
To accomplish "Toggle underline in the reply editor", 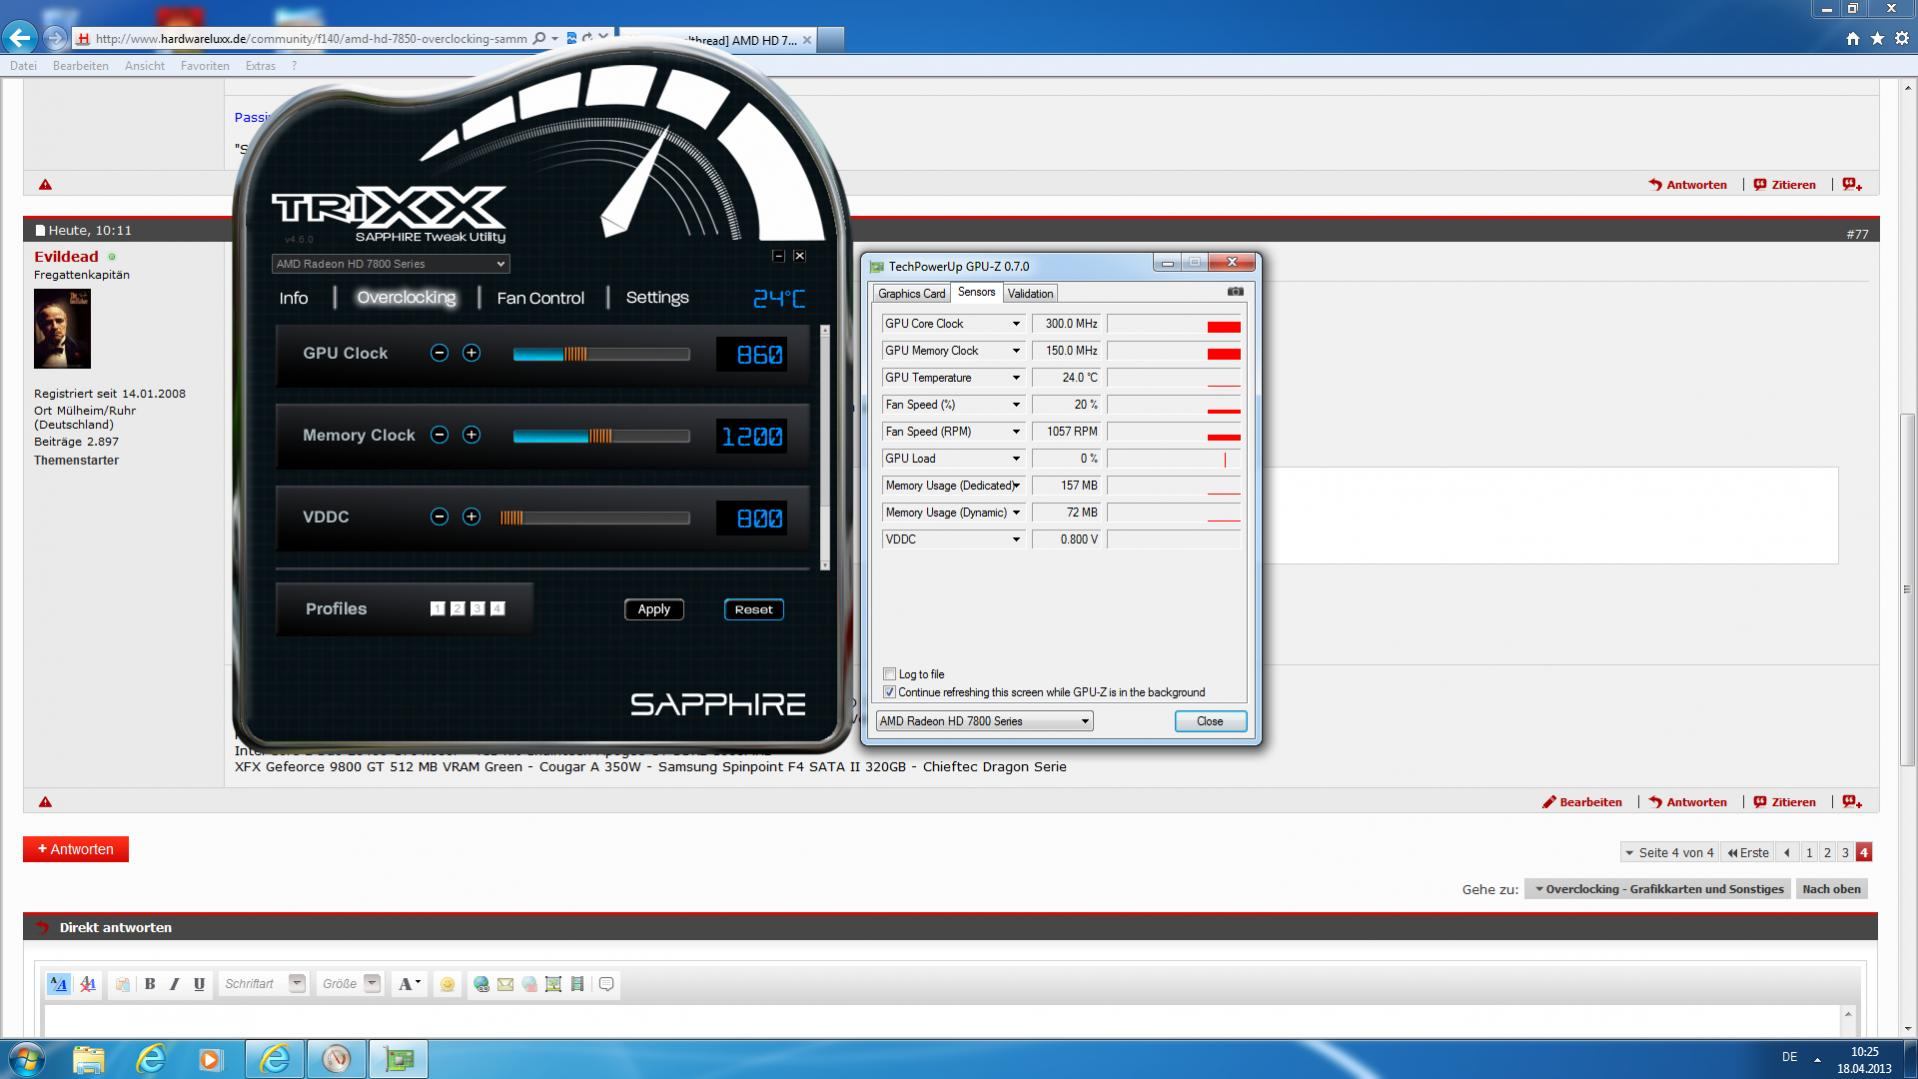I will click(x=199, y=984).
